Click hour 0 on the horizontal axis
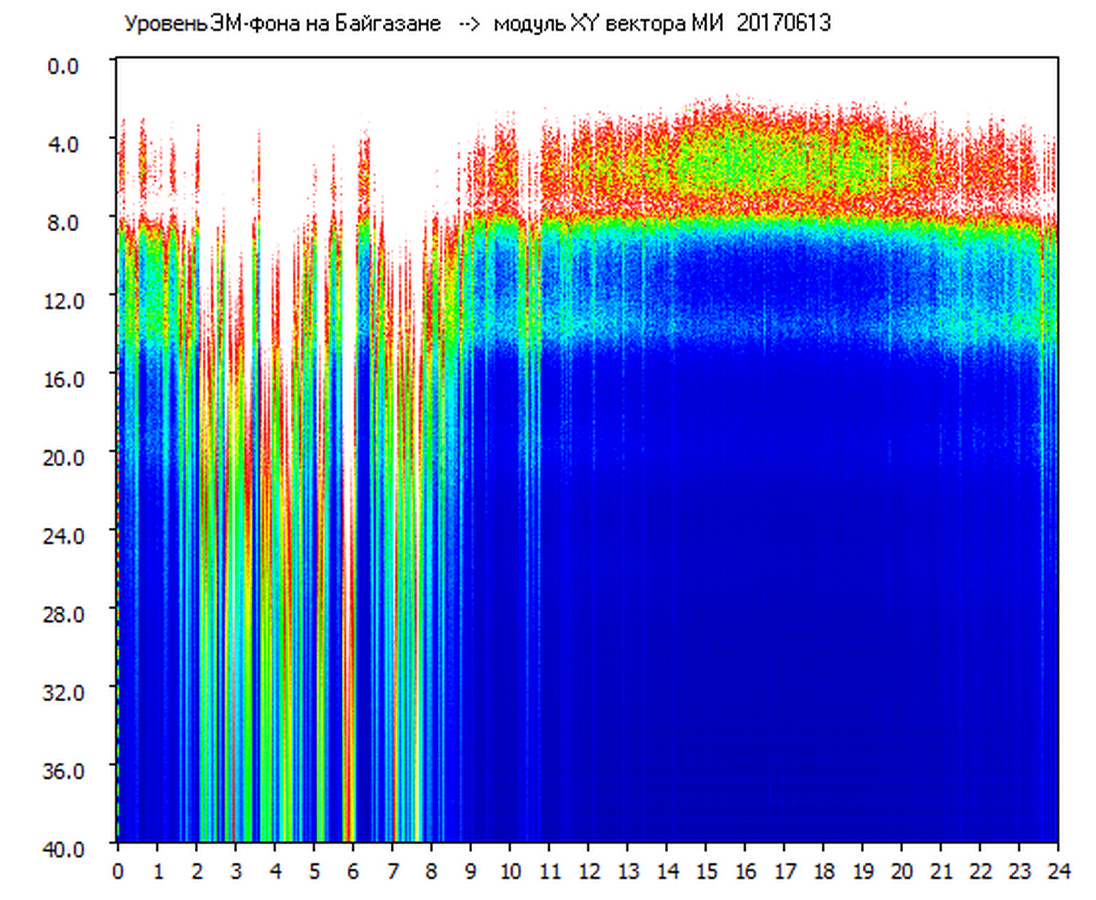This screenshot has width=1096, height=900. pos(118,871)
